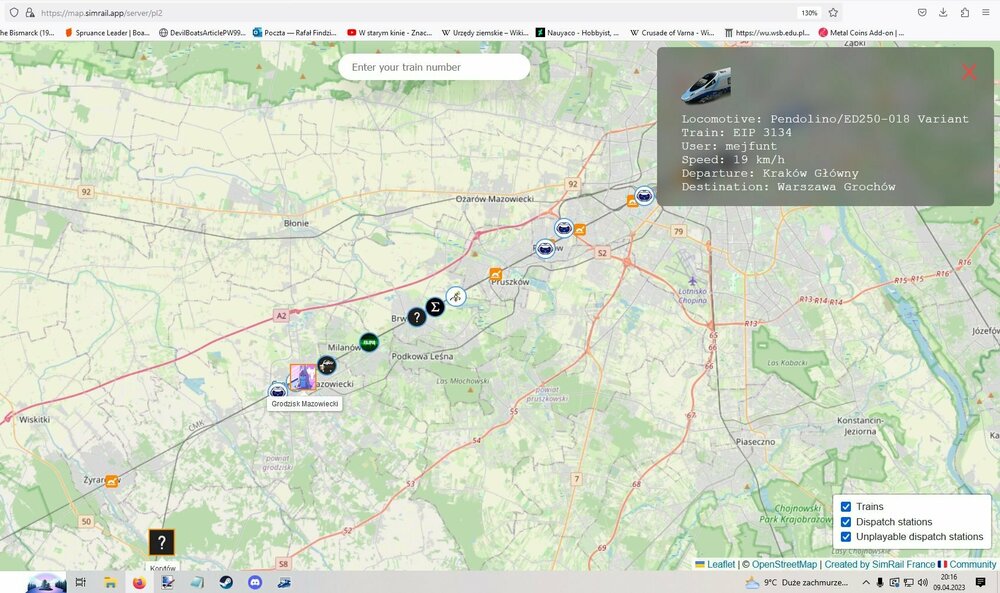The width and height of the screenshot is (1000, 593).
Task: Uncheck the Trains checkbox
Action: coord(846,507)
